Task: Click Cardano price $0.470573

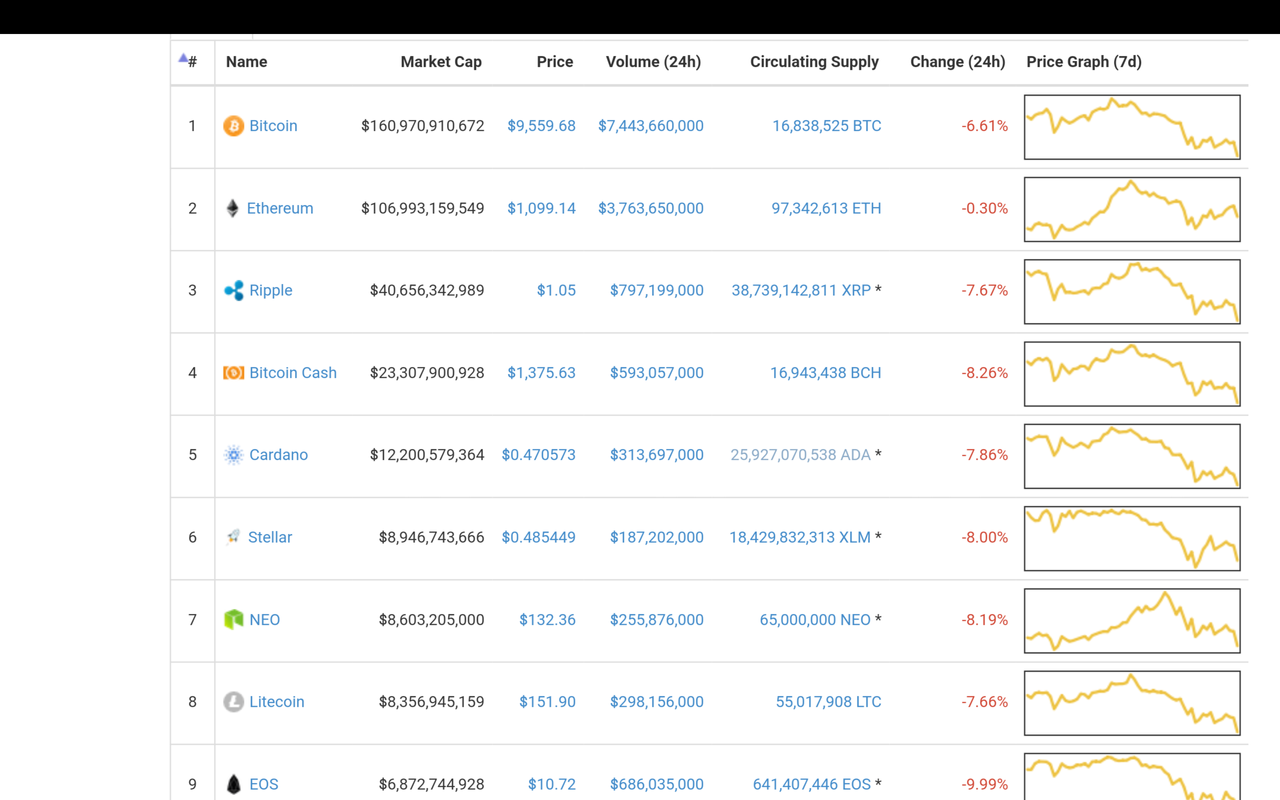Action: pyautogui.click(x=539, y=455)
